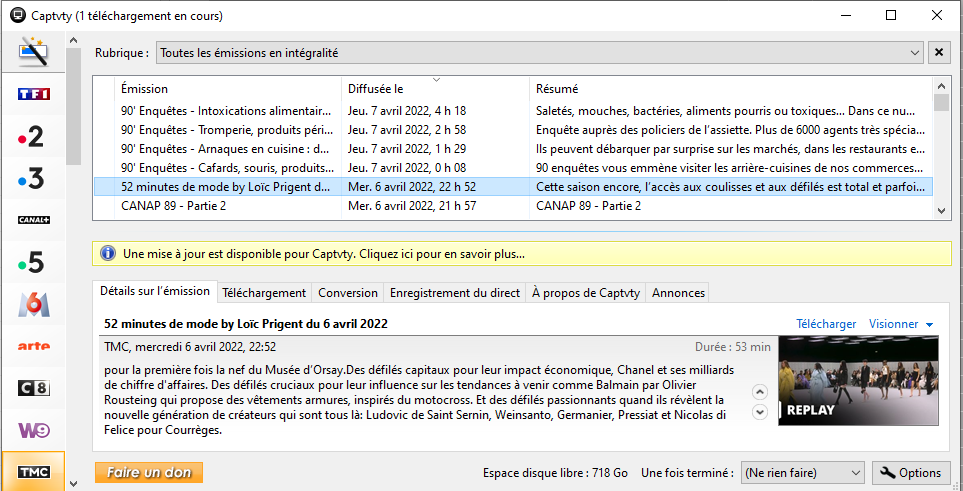This screenshot has width=963, height=491.
Task: Click program list scroll-up arrow
Action: (x=941, y=85)
